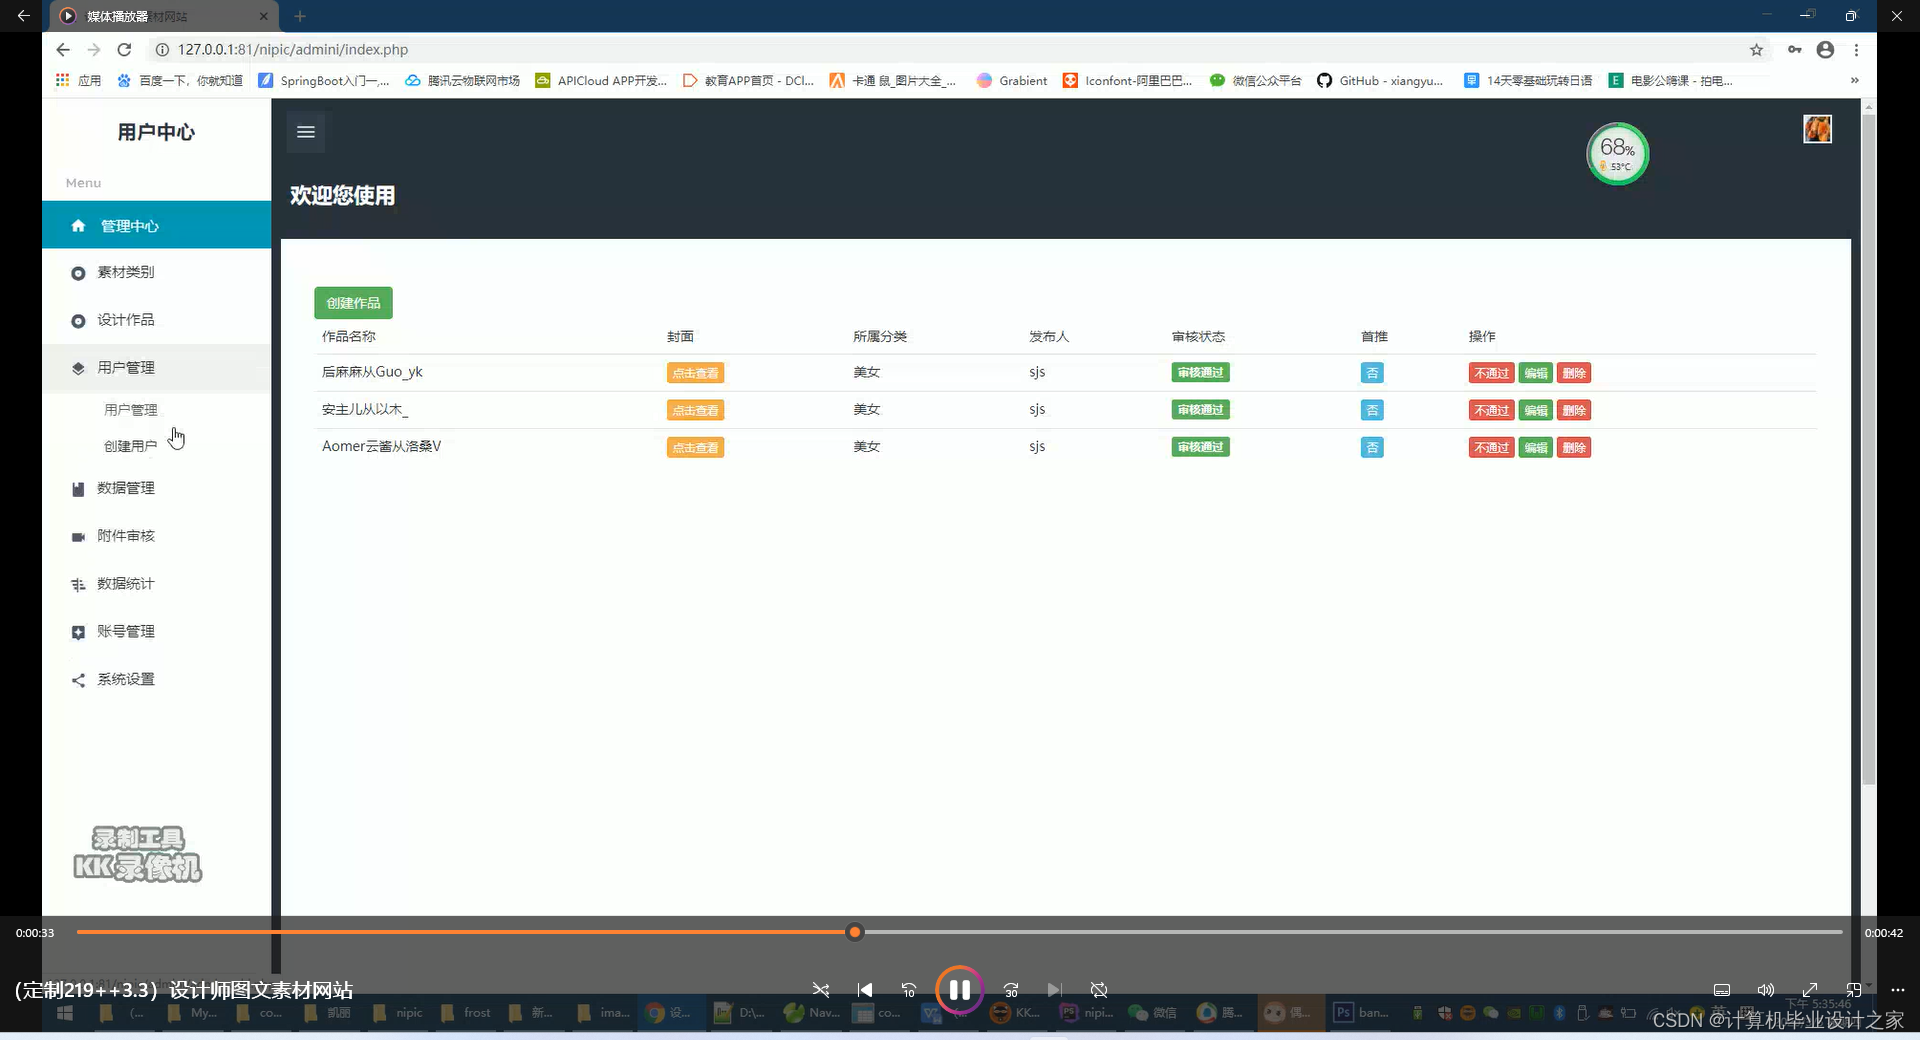Click the 用户管理 layers icon
Screen dimensions: 1920x1040
point(78,368)
